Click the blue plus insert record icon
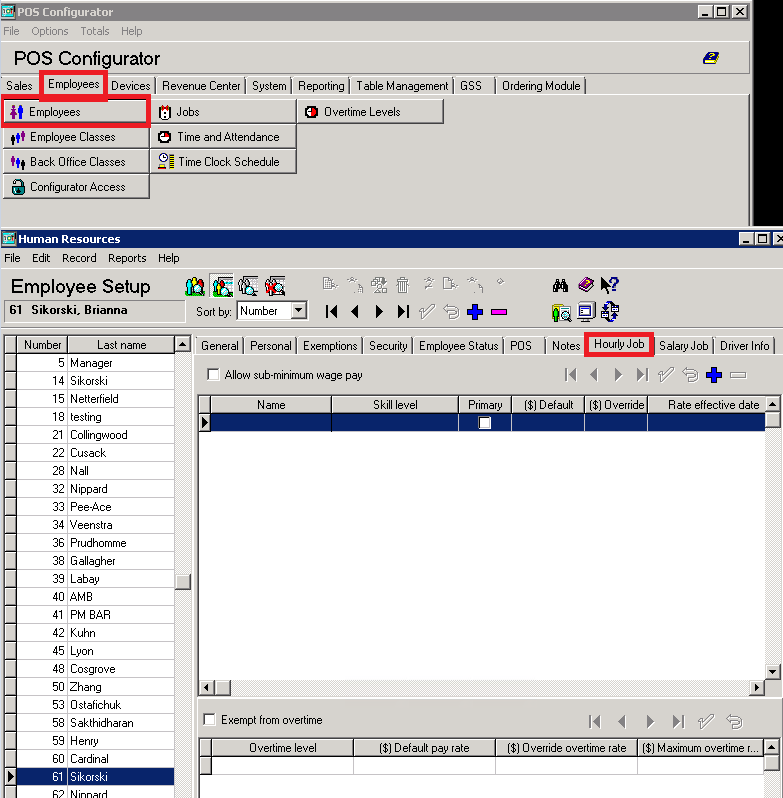Viewport: 783px width, 798px height. 475,311
